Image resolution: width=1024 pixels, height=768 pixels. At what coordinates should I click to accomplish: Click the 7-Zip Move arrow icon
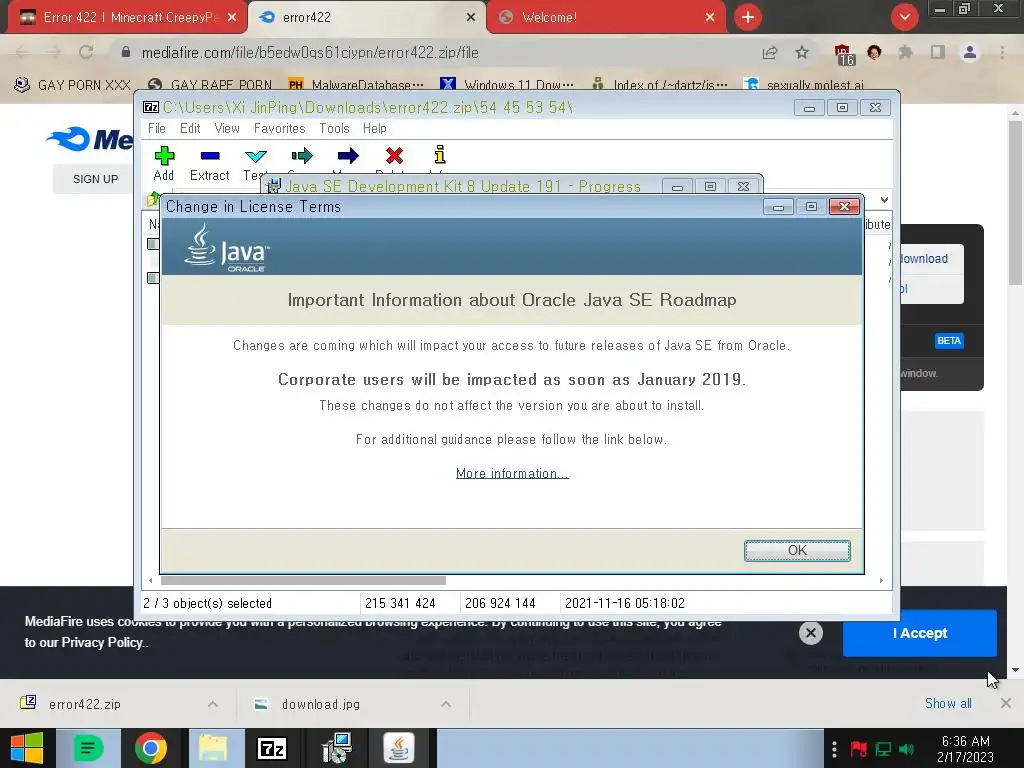click(x=348, y=155)
